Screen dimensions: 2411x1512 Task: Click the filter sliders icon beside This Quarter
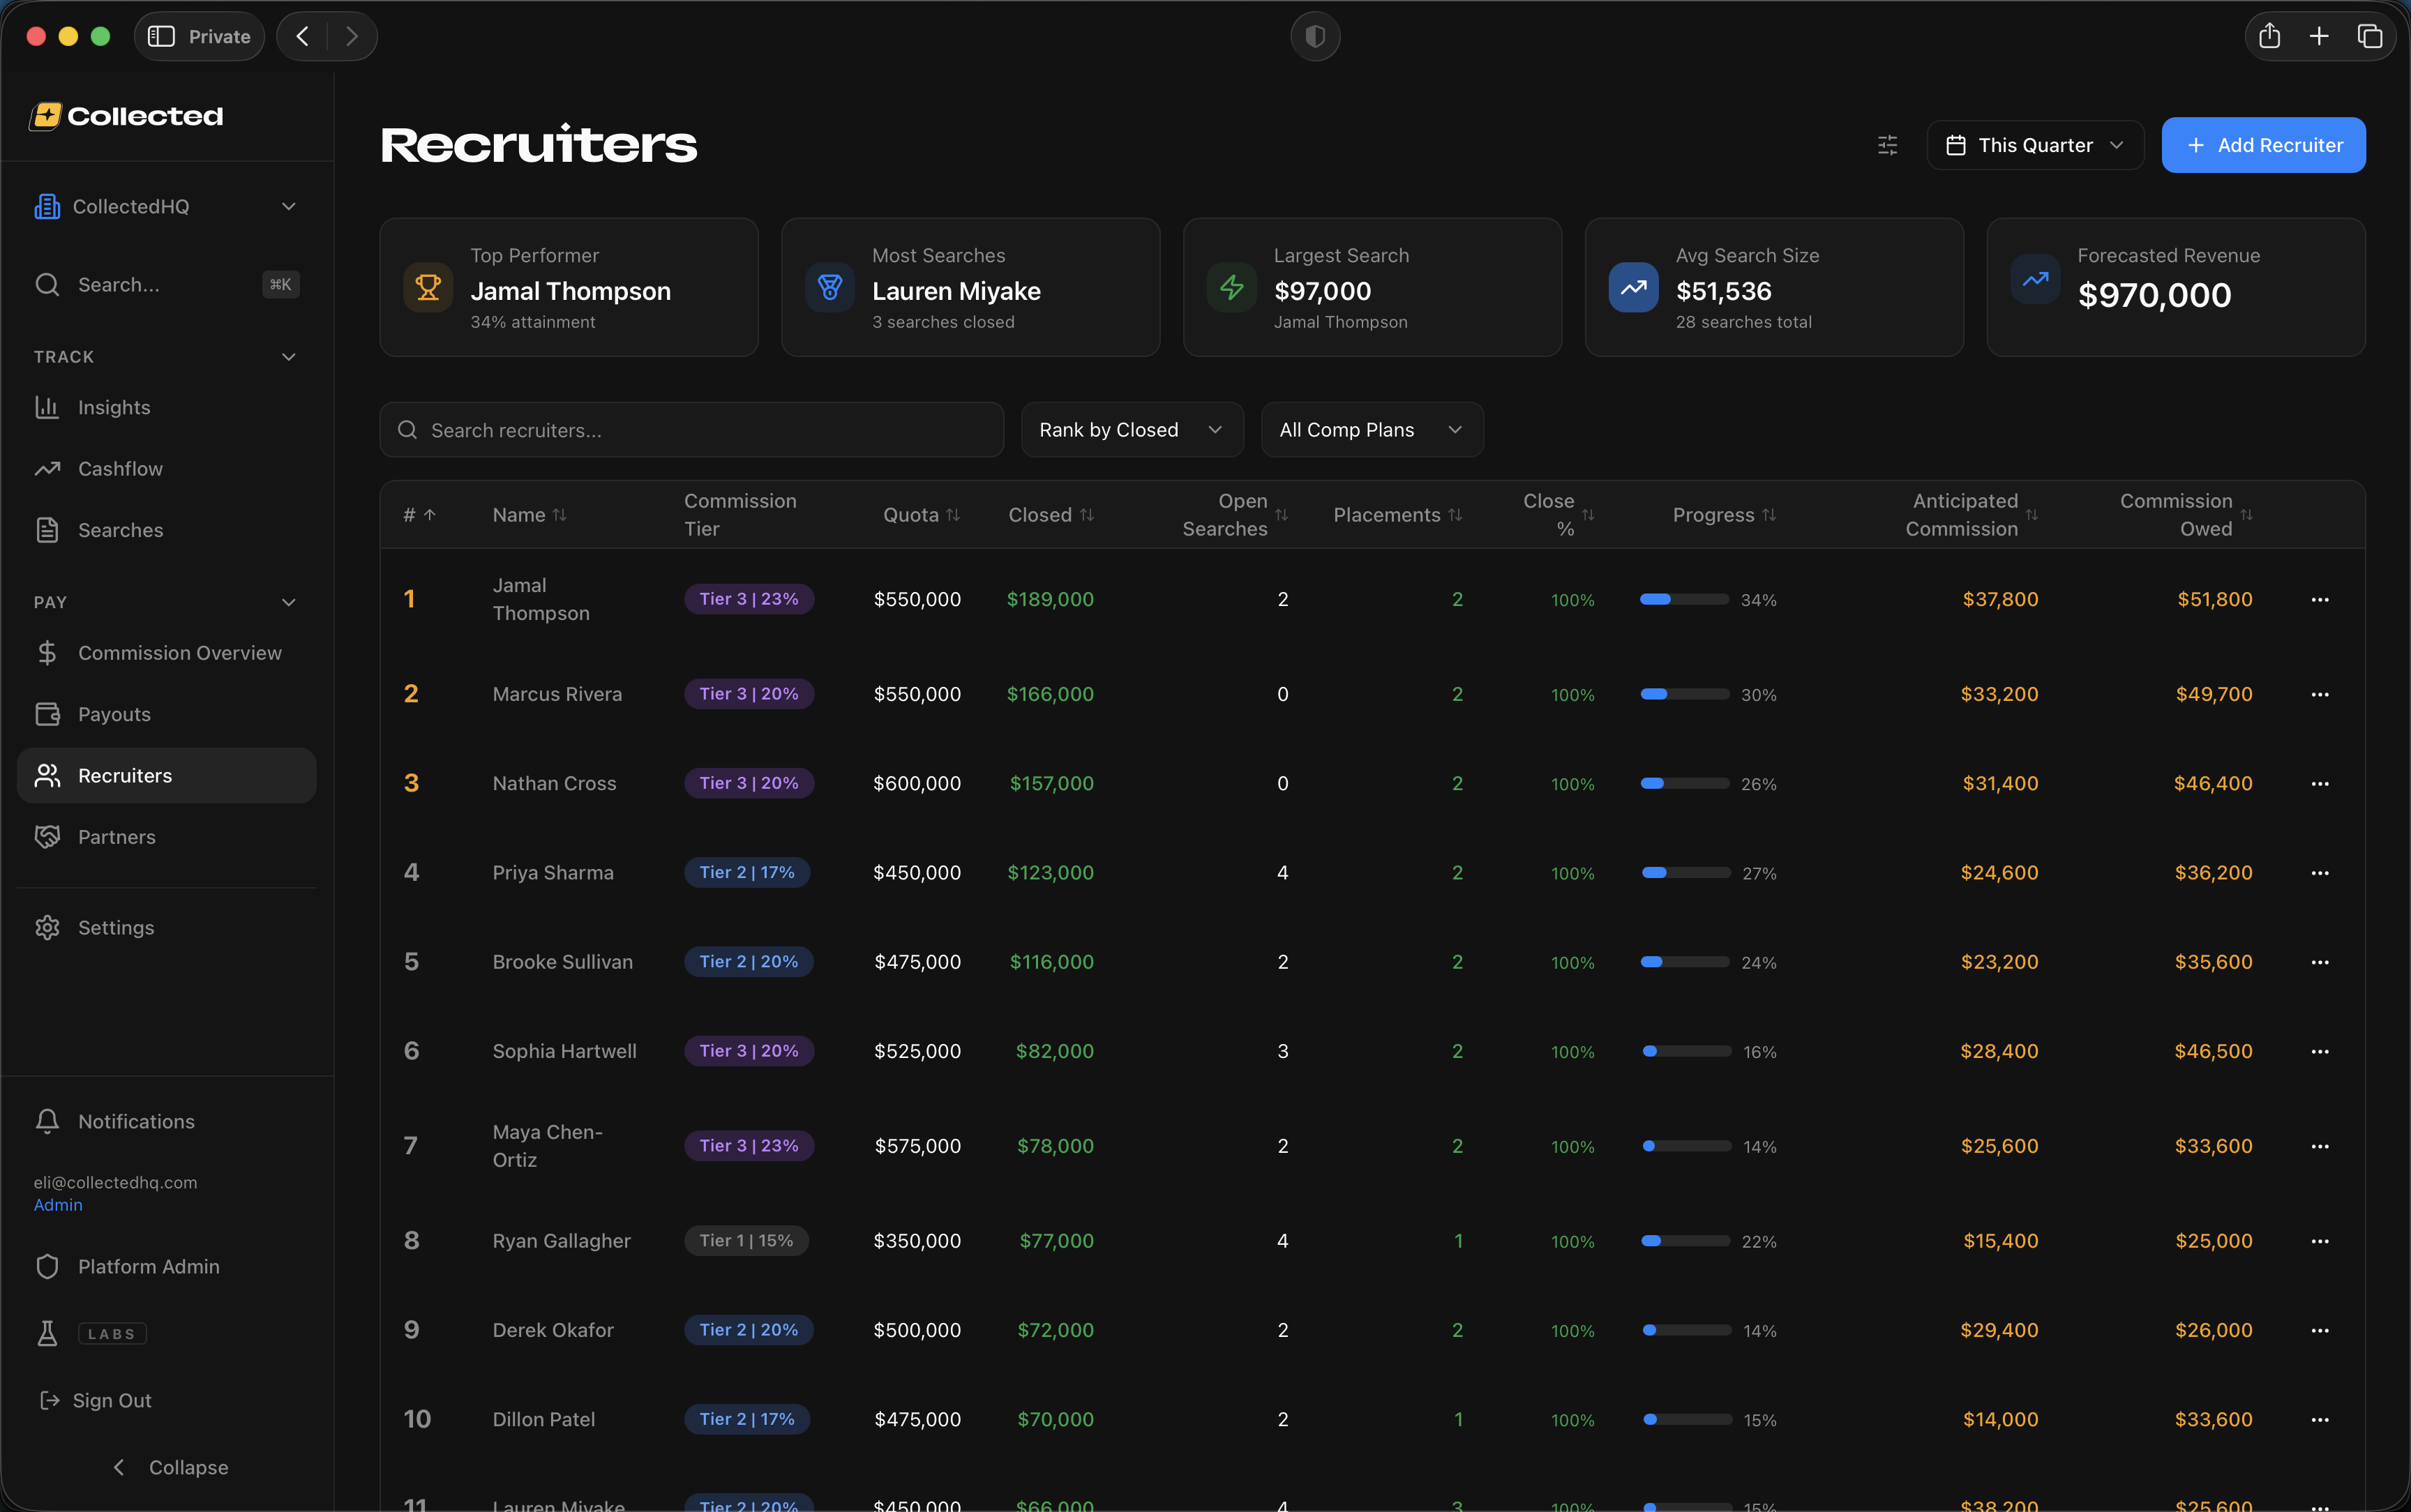(x=1887, y=145)
